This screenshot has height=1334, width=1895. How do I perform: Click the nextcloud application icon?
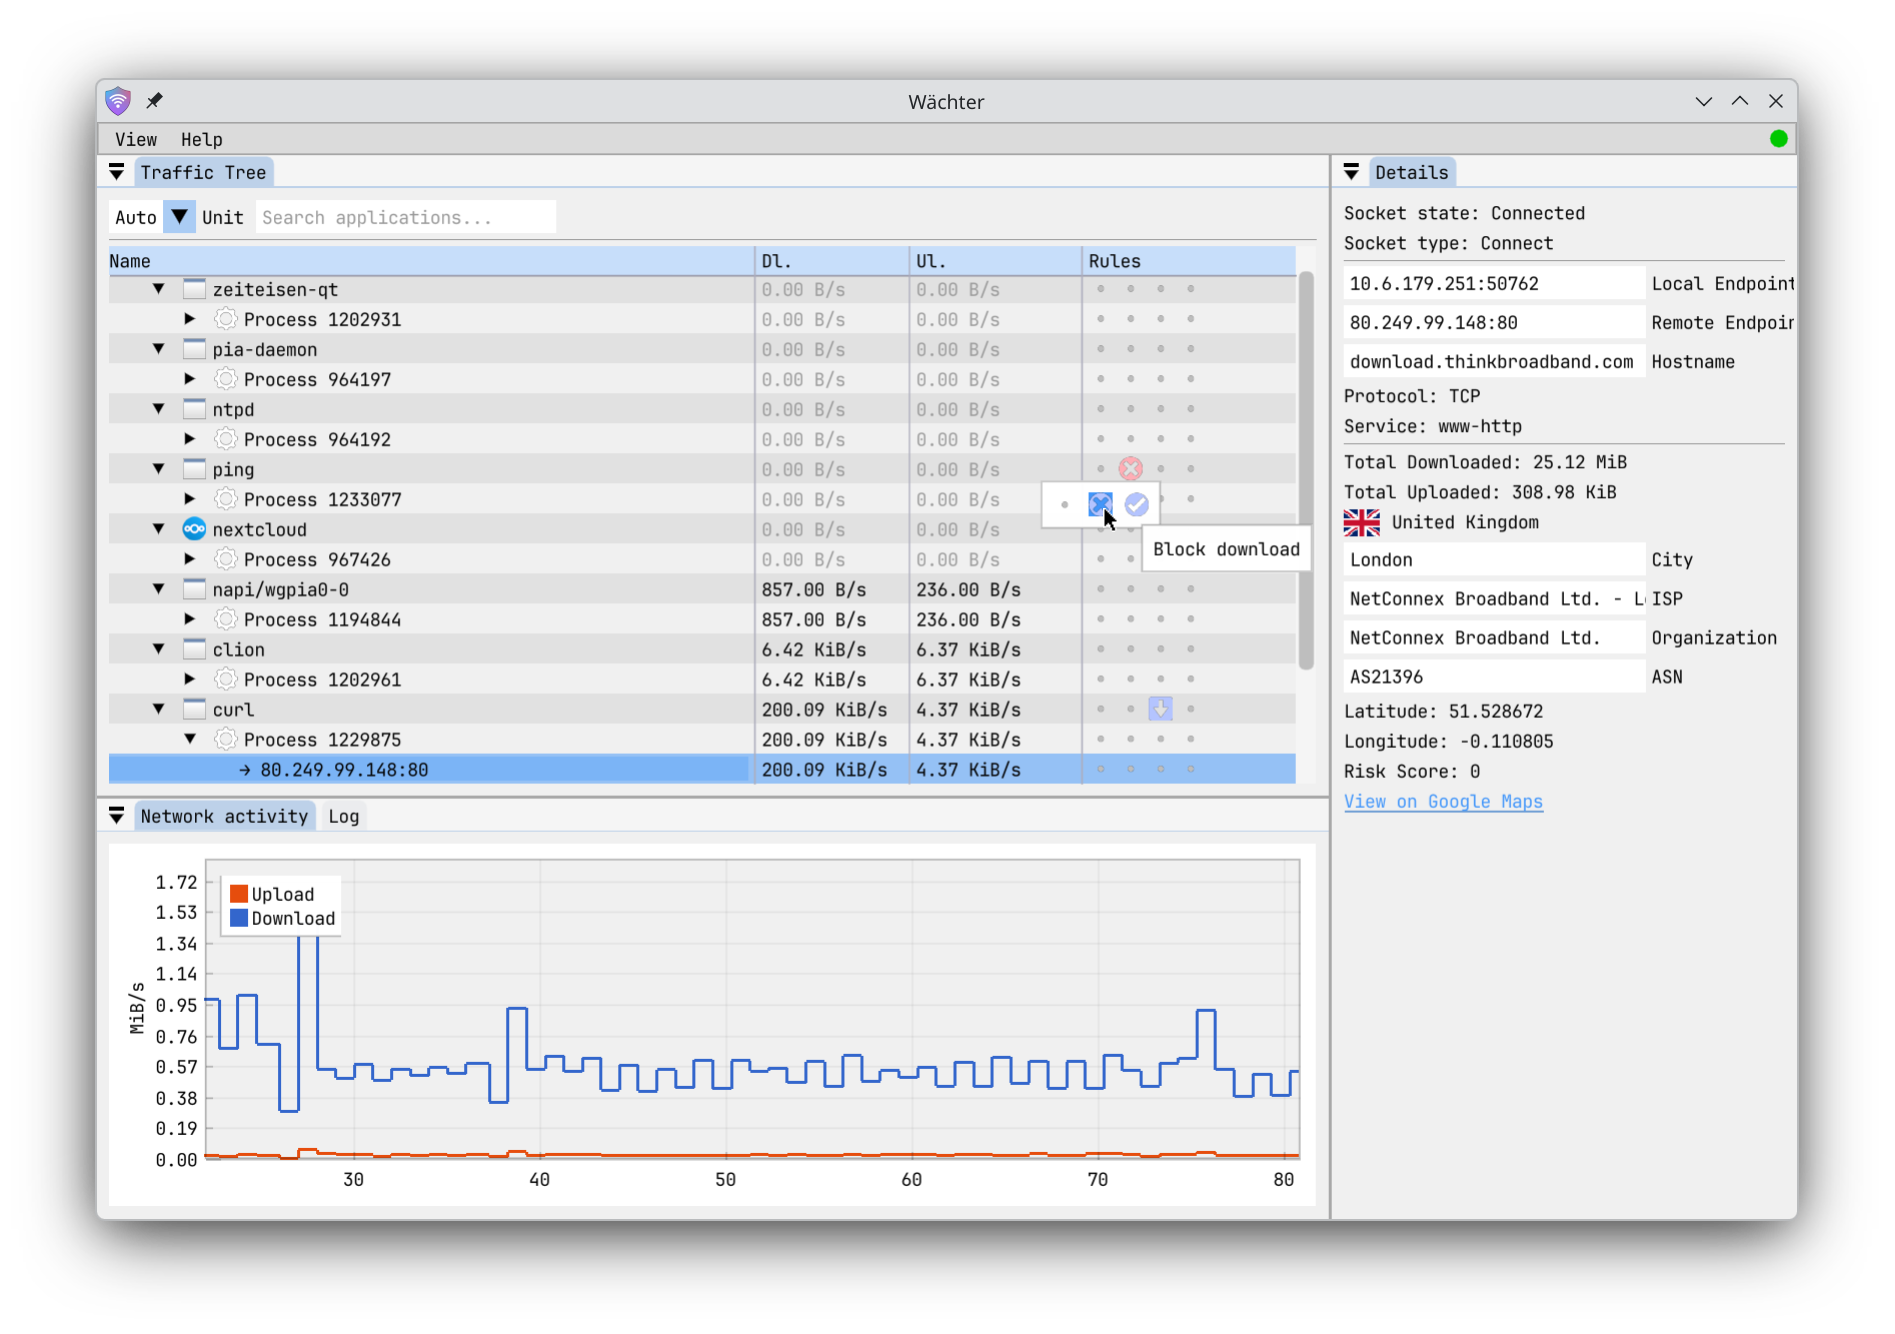194,529
